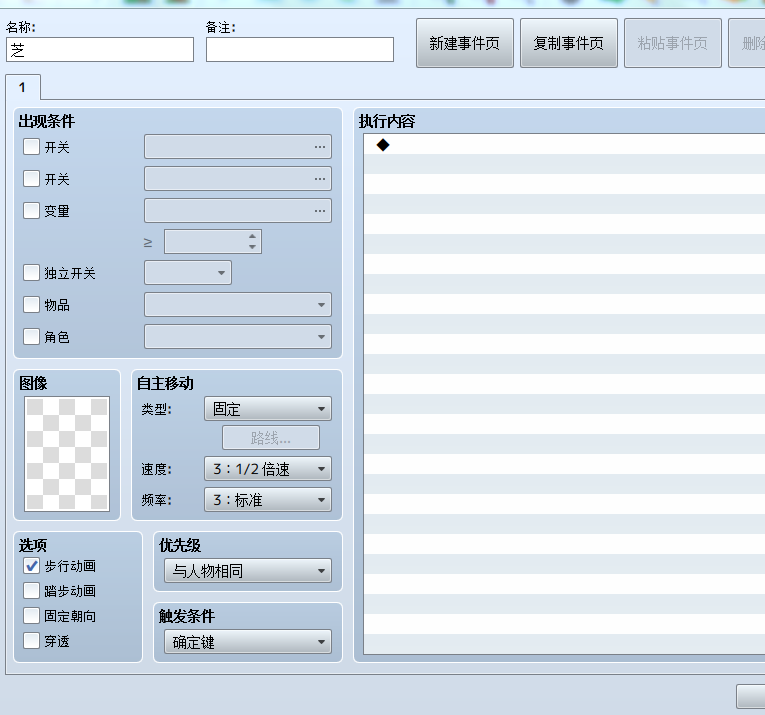Toggle the 步行动画 walking animation checkbox
This screenshot has width=765, height=715.
32,566
